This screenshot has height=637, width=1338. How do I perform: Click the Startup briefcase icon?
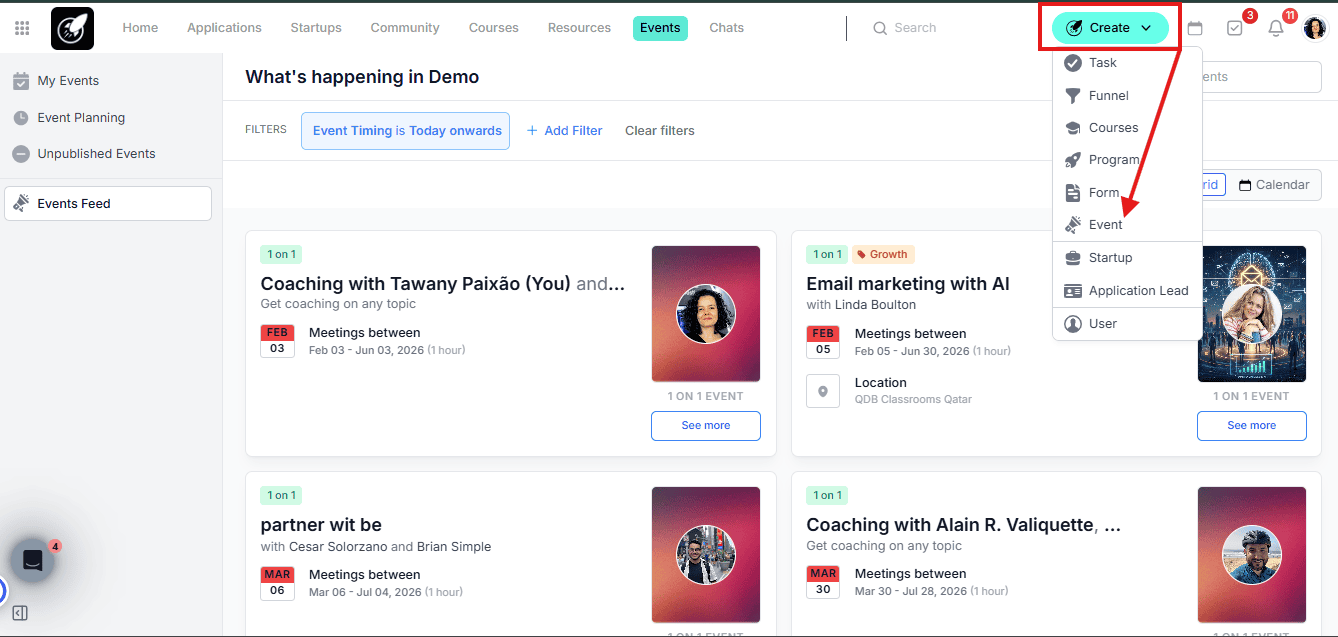[x=1073, y=258]
